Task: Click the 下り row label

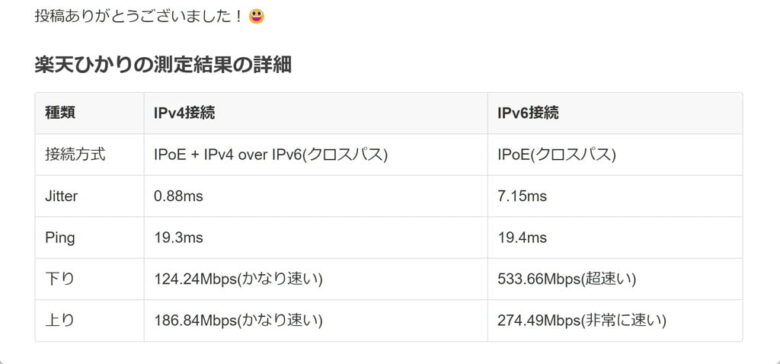Action: [59, 279]
